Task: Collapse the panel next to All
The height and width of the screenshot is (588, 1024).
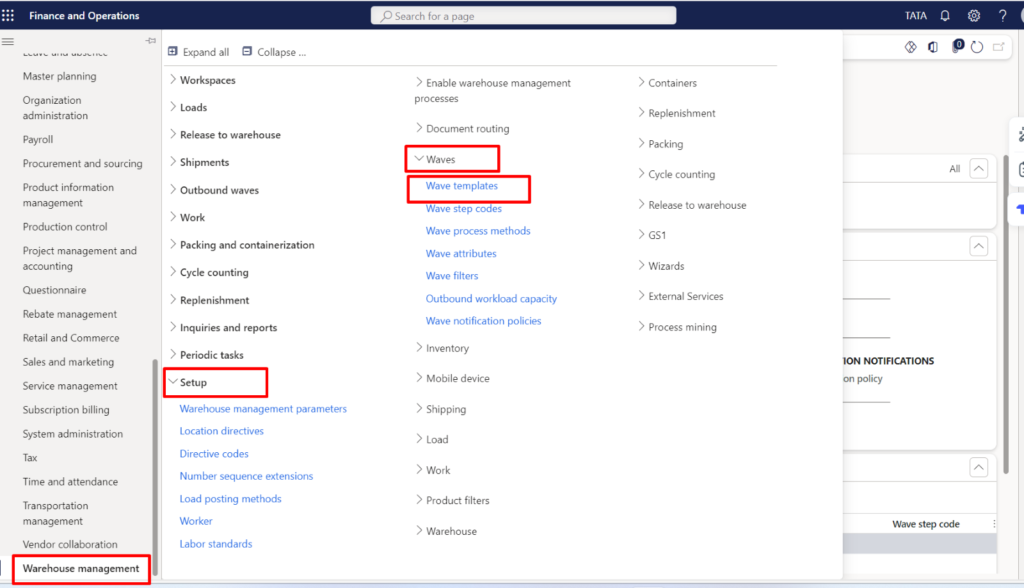Action: (978, 169)
